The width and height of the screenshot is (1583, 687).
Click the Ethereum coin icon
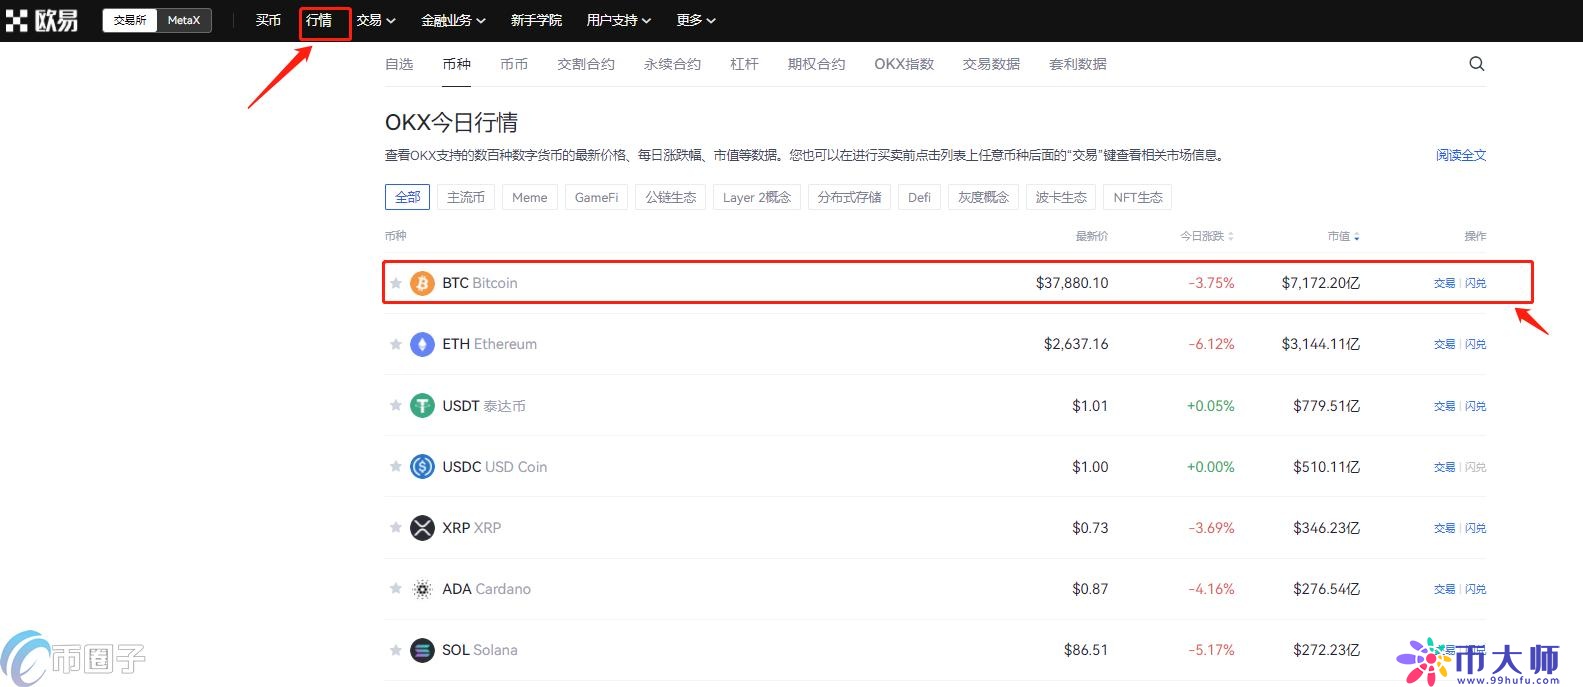coord(422,344)
